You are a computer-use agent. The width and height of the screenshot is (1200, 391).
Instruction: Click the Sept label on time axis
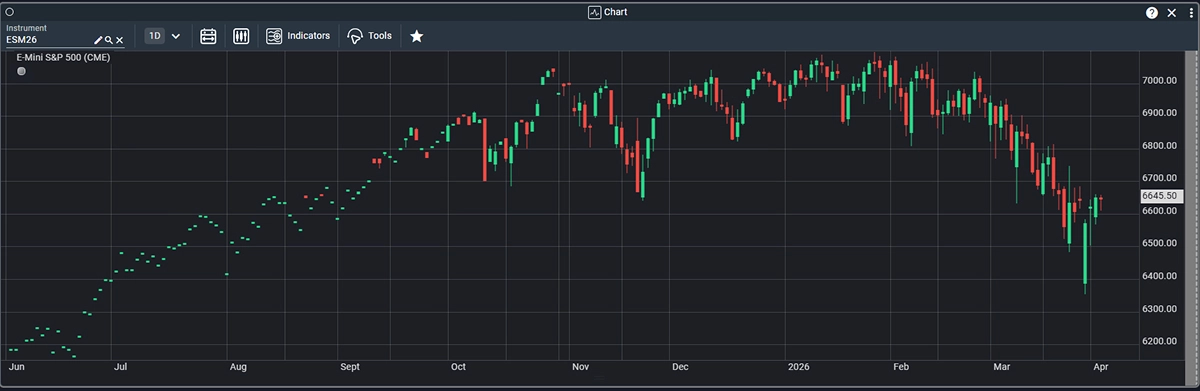350,368
